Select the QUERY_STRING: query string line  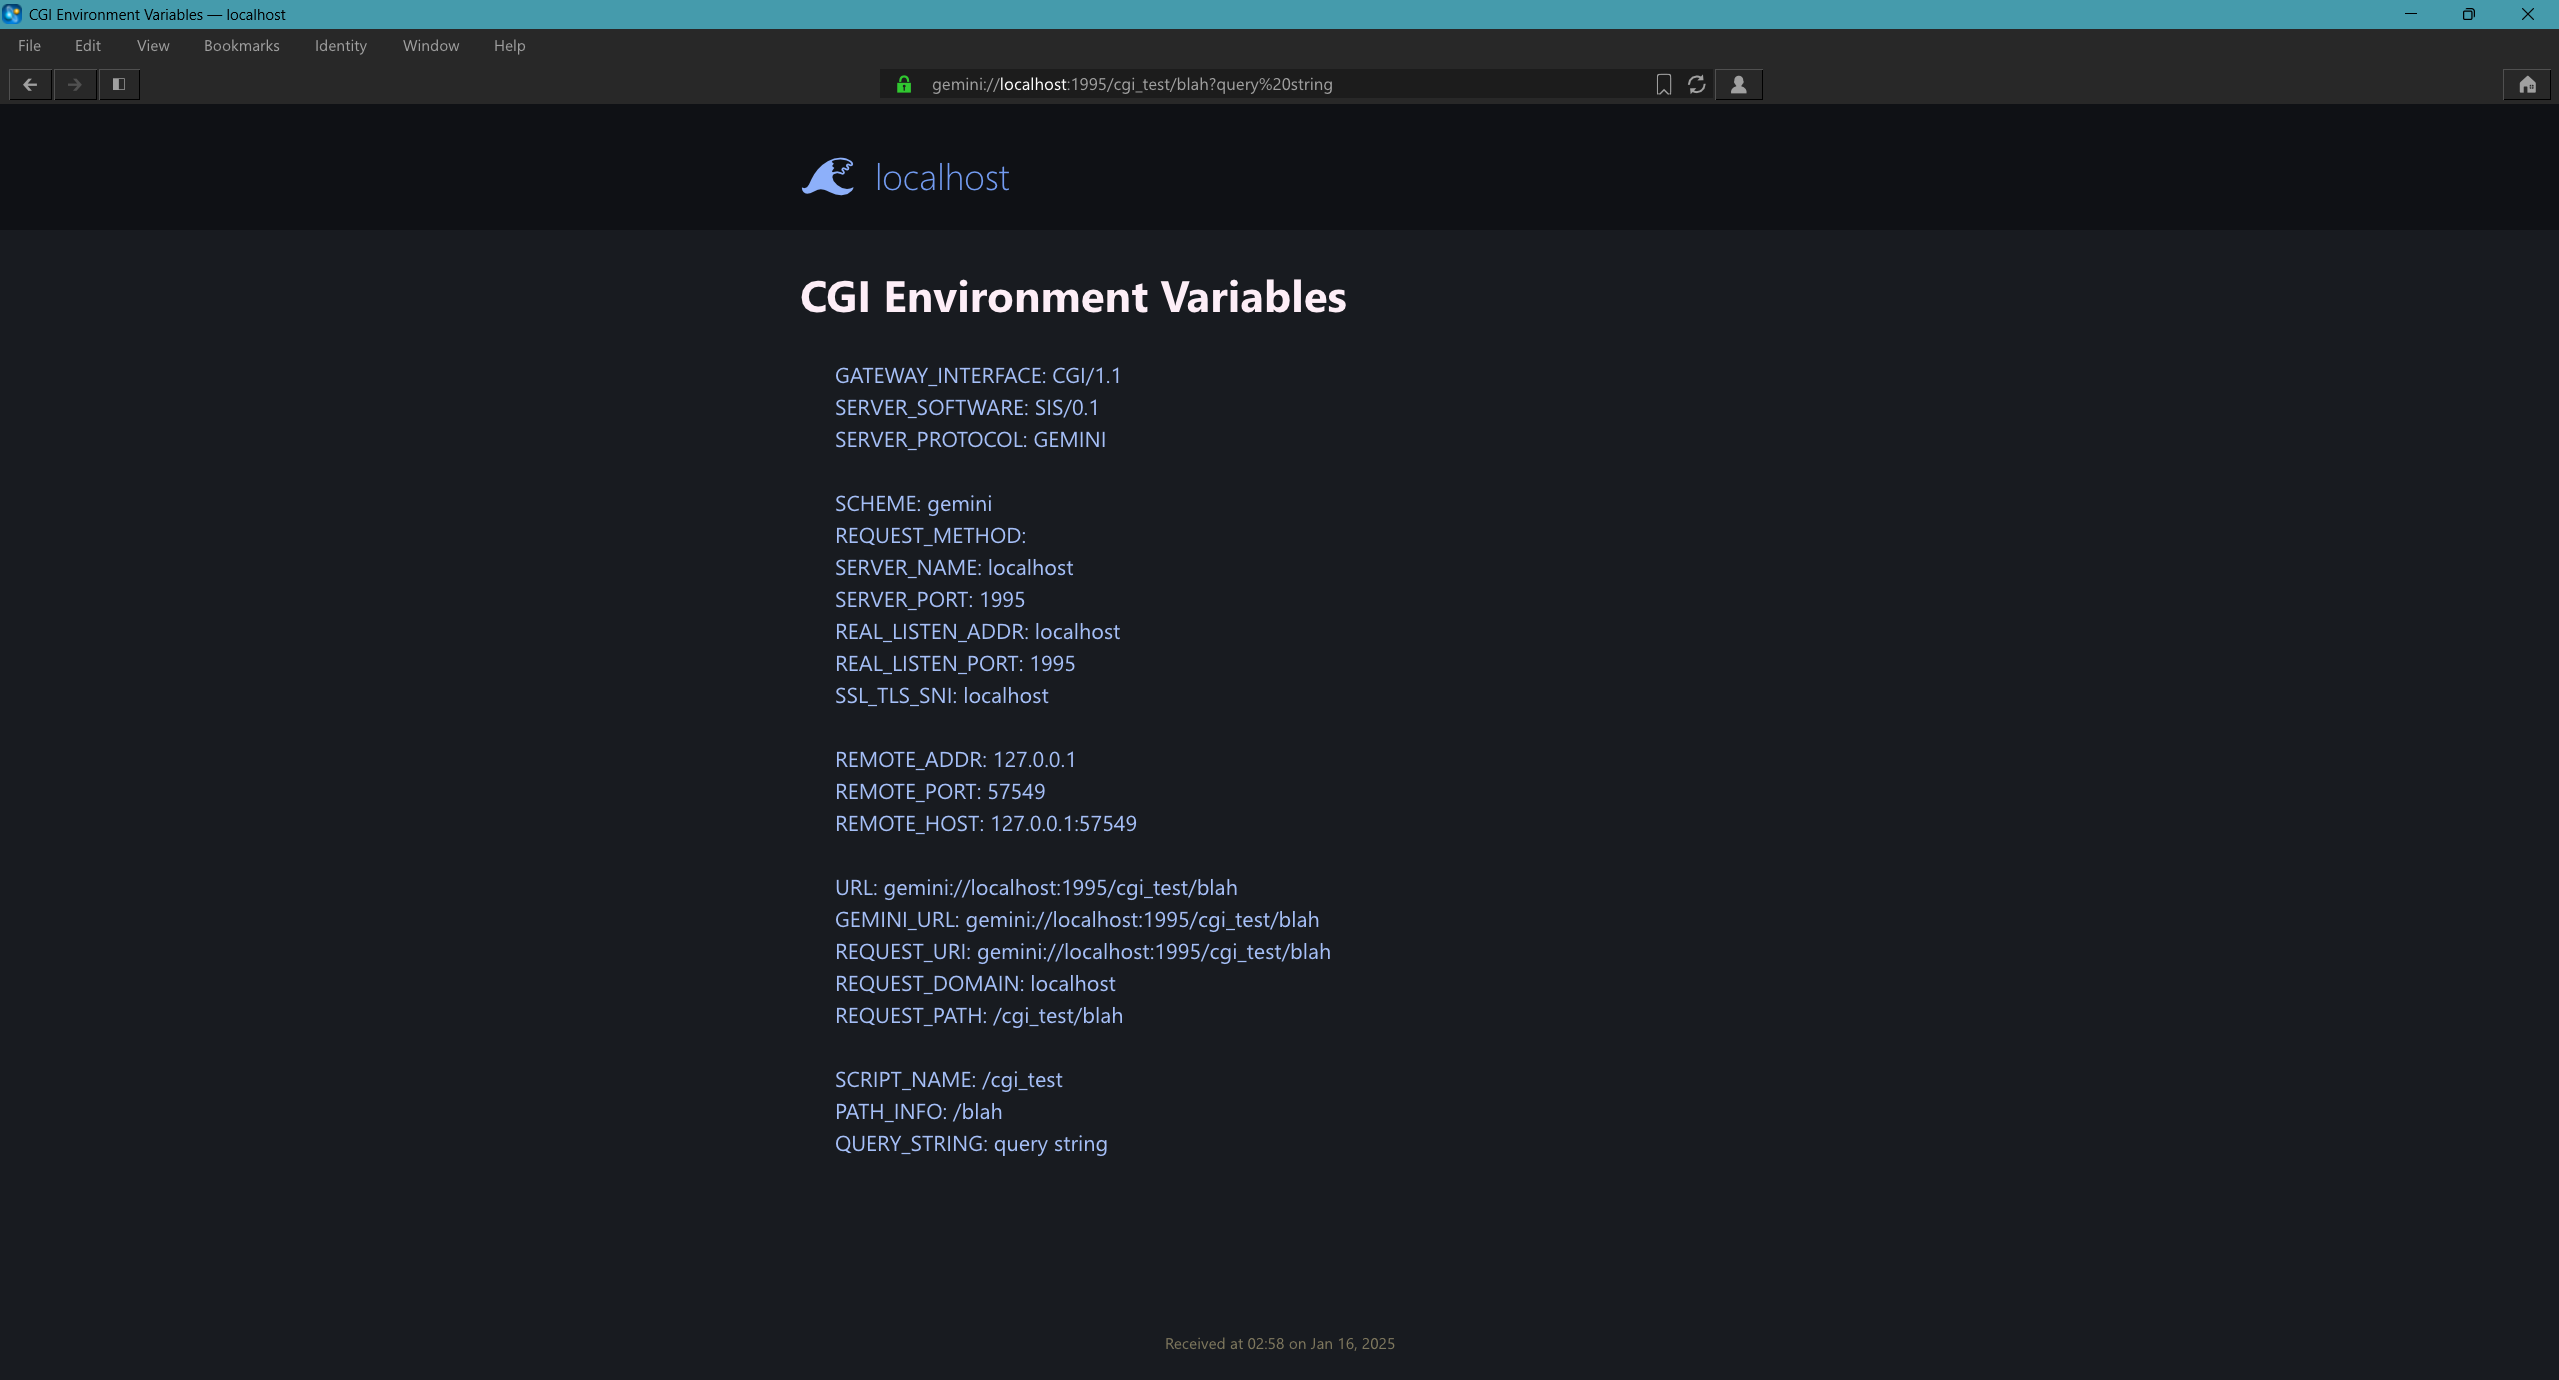pyautogui.click(x=971, y=1144)
